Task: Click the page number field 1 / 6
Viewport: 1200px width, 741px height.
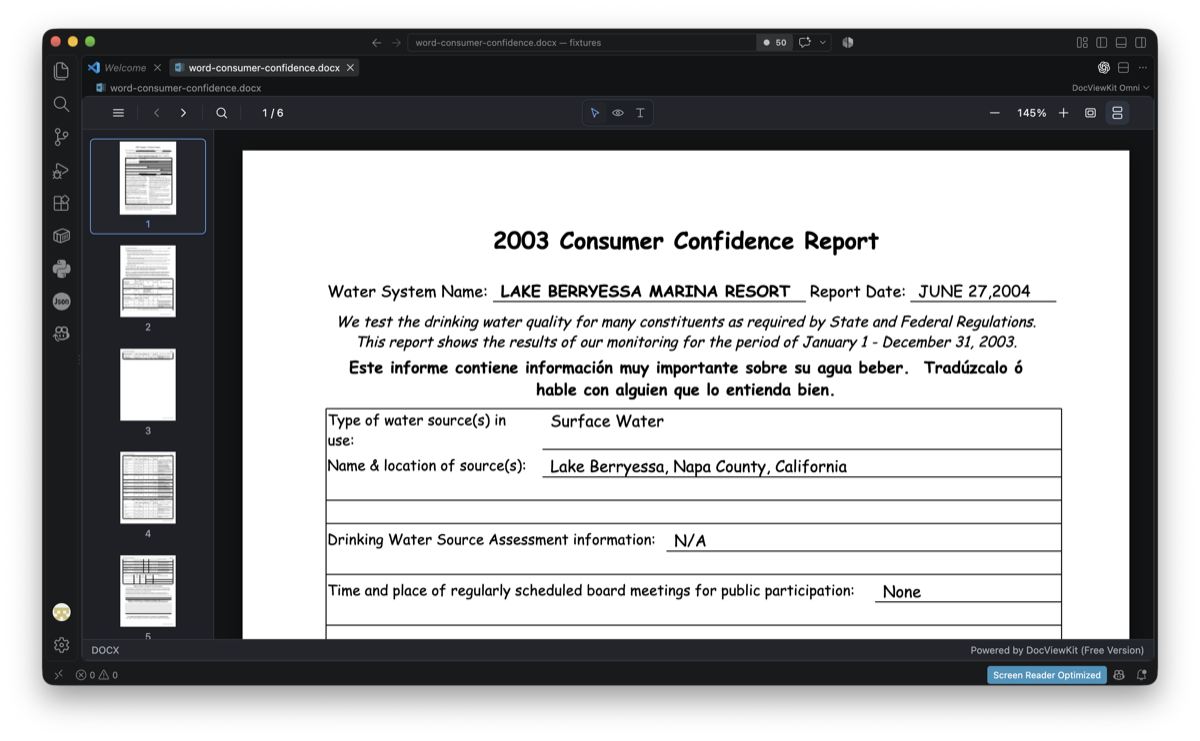Action: coord(273,113)
